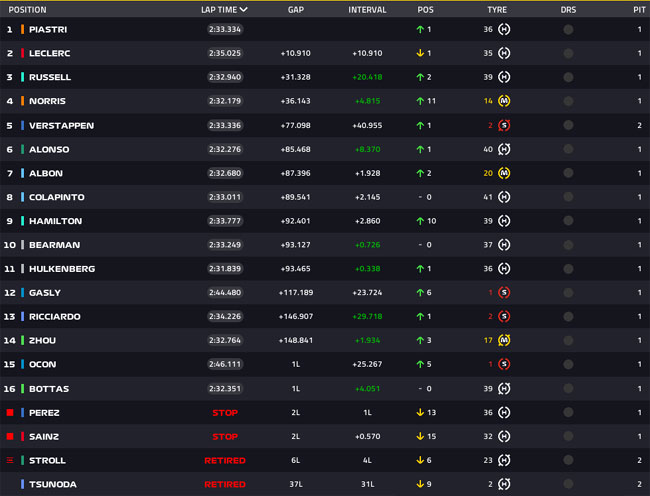Click Hamilton's green up arrow

click(x=420, y=221)
